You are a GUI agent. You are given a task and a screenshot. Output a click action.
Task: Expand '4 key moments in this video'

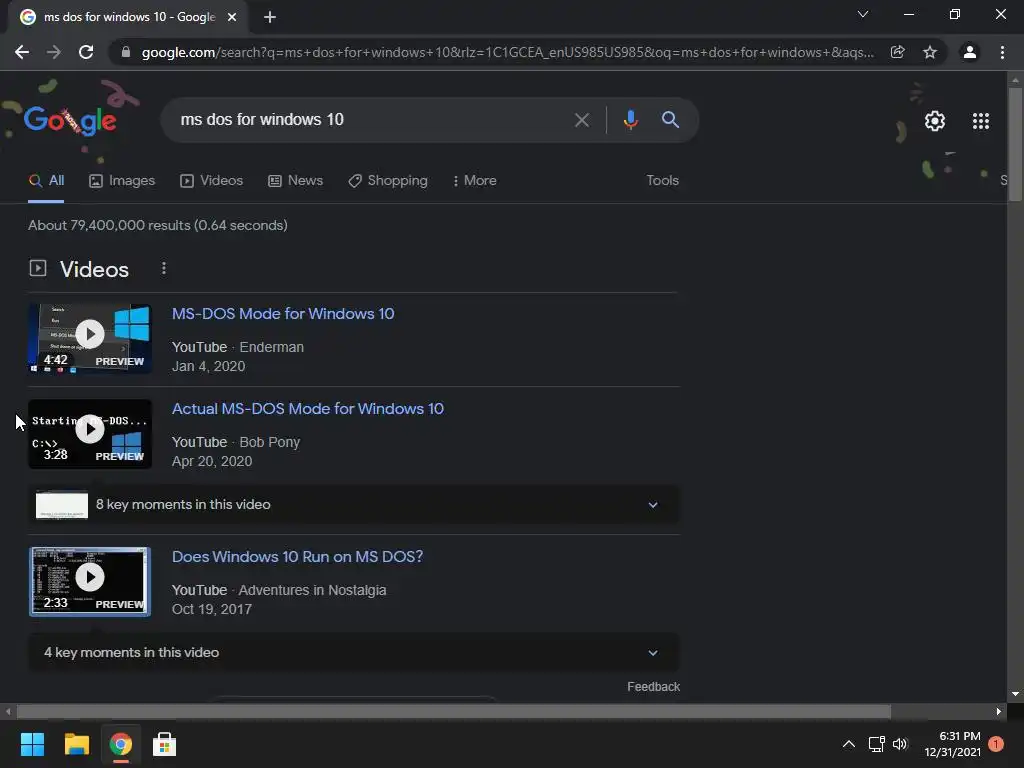coord(353,652)
